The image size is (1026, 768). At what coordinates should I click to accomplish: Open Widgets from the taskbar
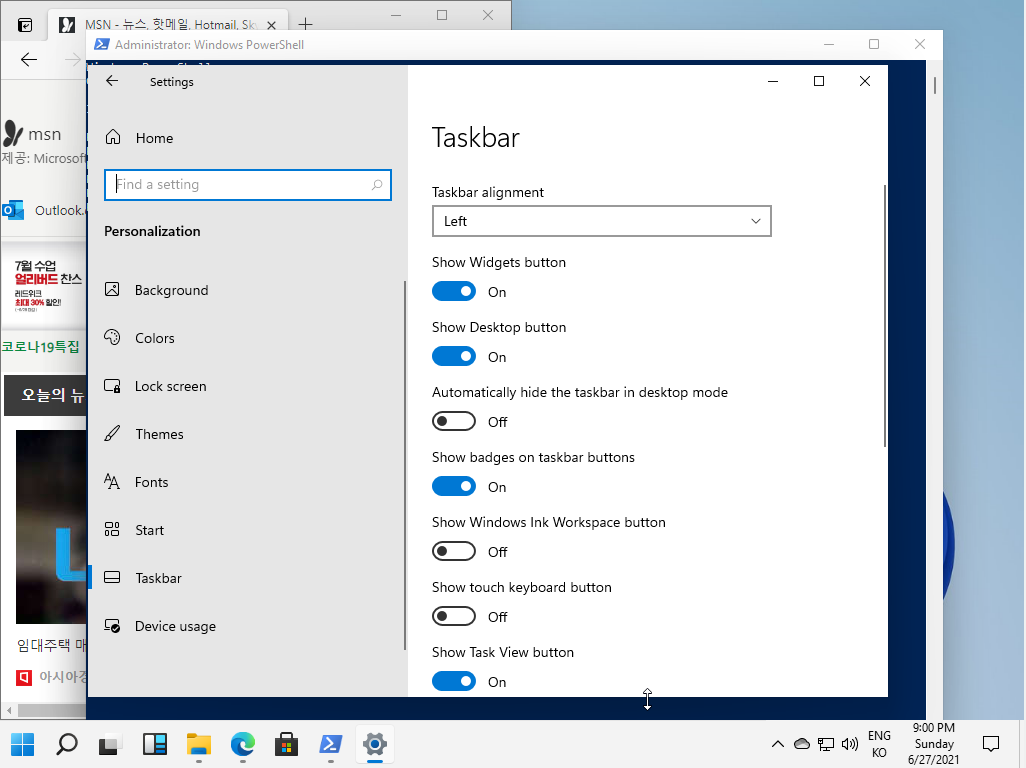154,744
